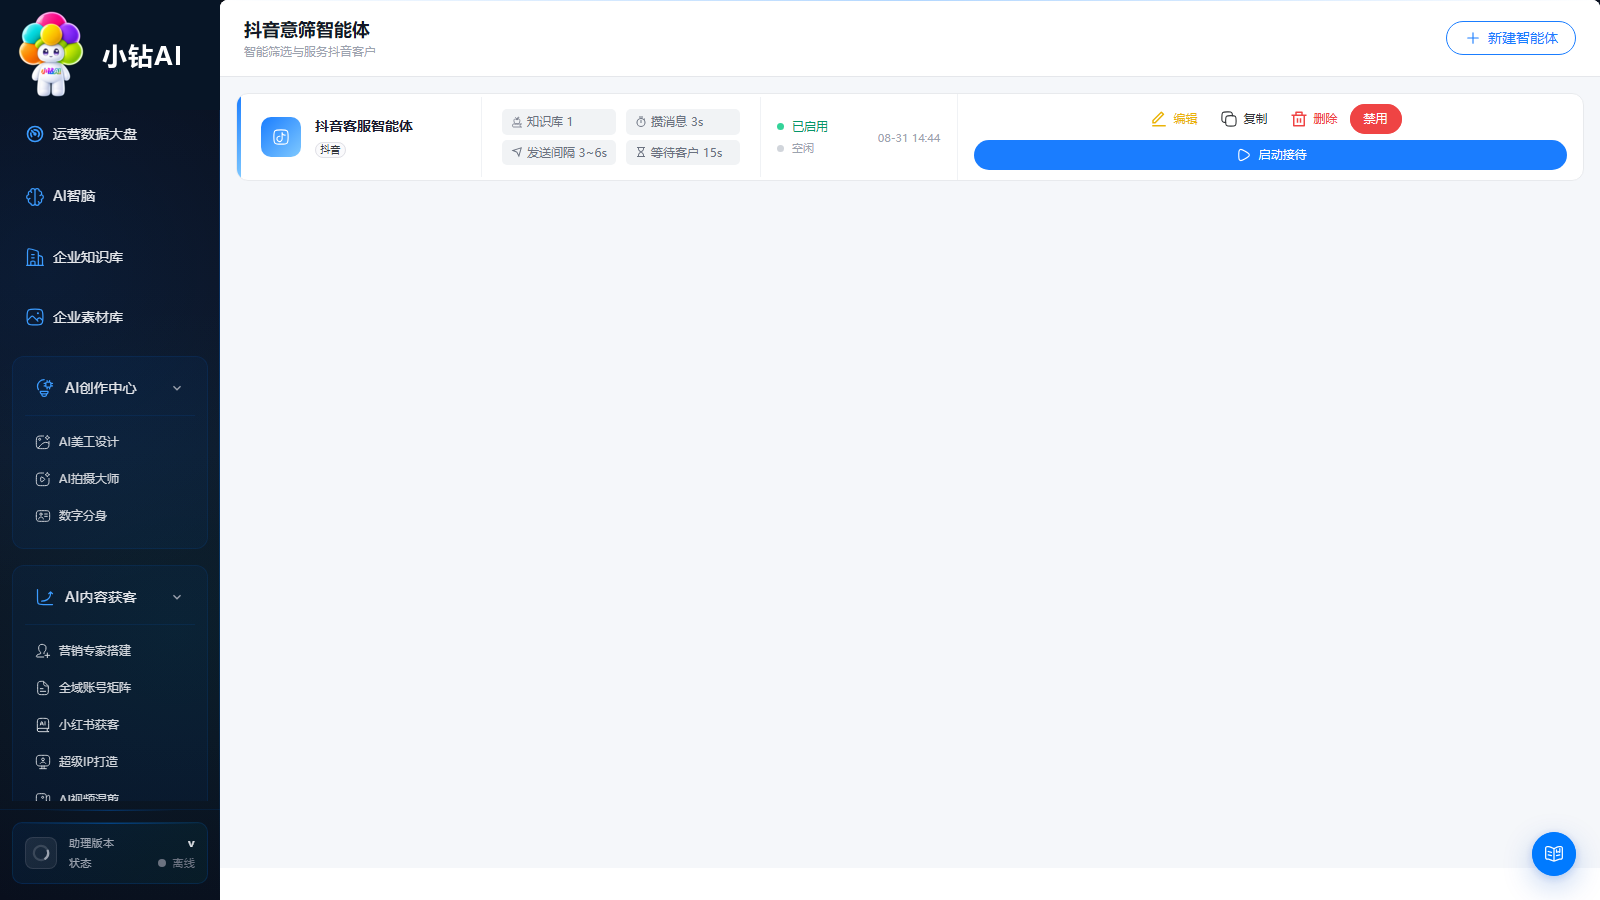Click the 发送间隔 3~6s chip
Viewport: 1600px width, 900px height.
click(x=559, y=153)
